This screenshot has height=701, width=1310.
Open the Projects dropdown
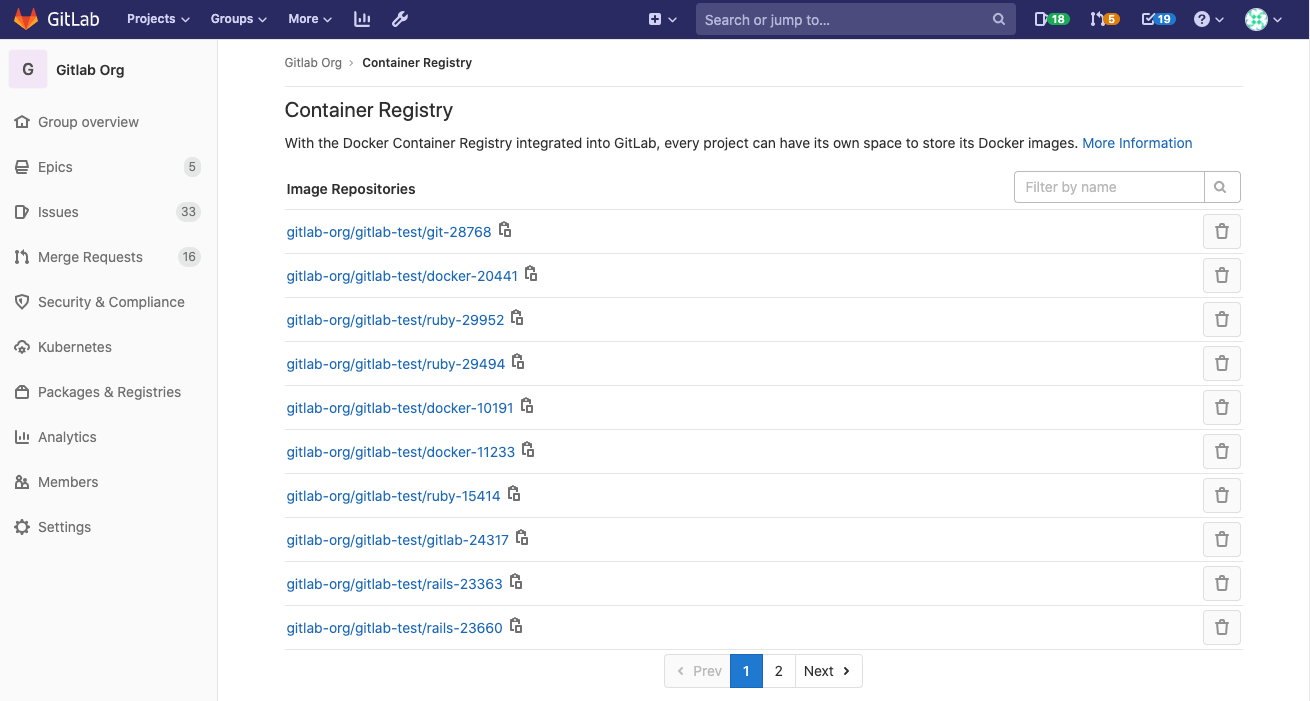coord(157,18)
